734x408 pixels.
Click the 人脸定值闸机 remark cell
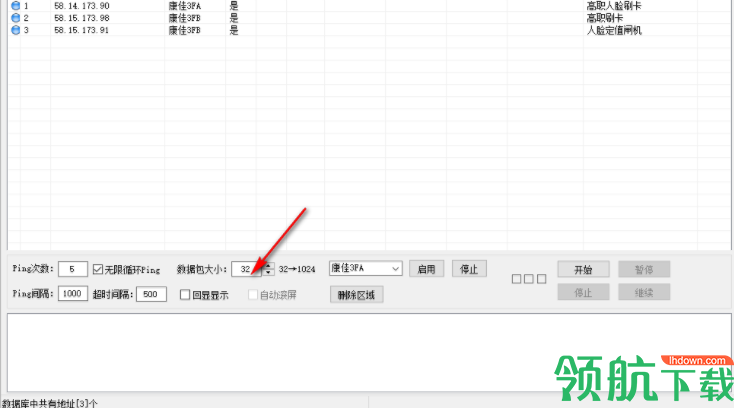point(614,30)
